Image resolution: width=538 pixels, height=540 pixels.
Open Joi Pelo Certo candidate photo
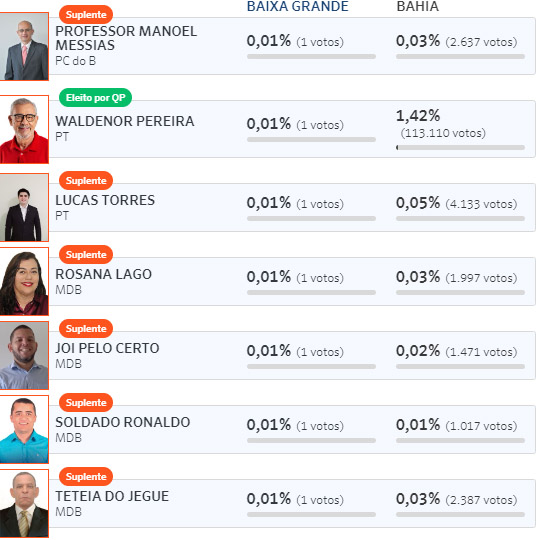(24, 355)
